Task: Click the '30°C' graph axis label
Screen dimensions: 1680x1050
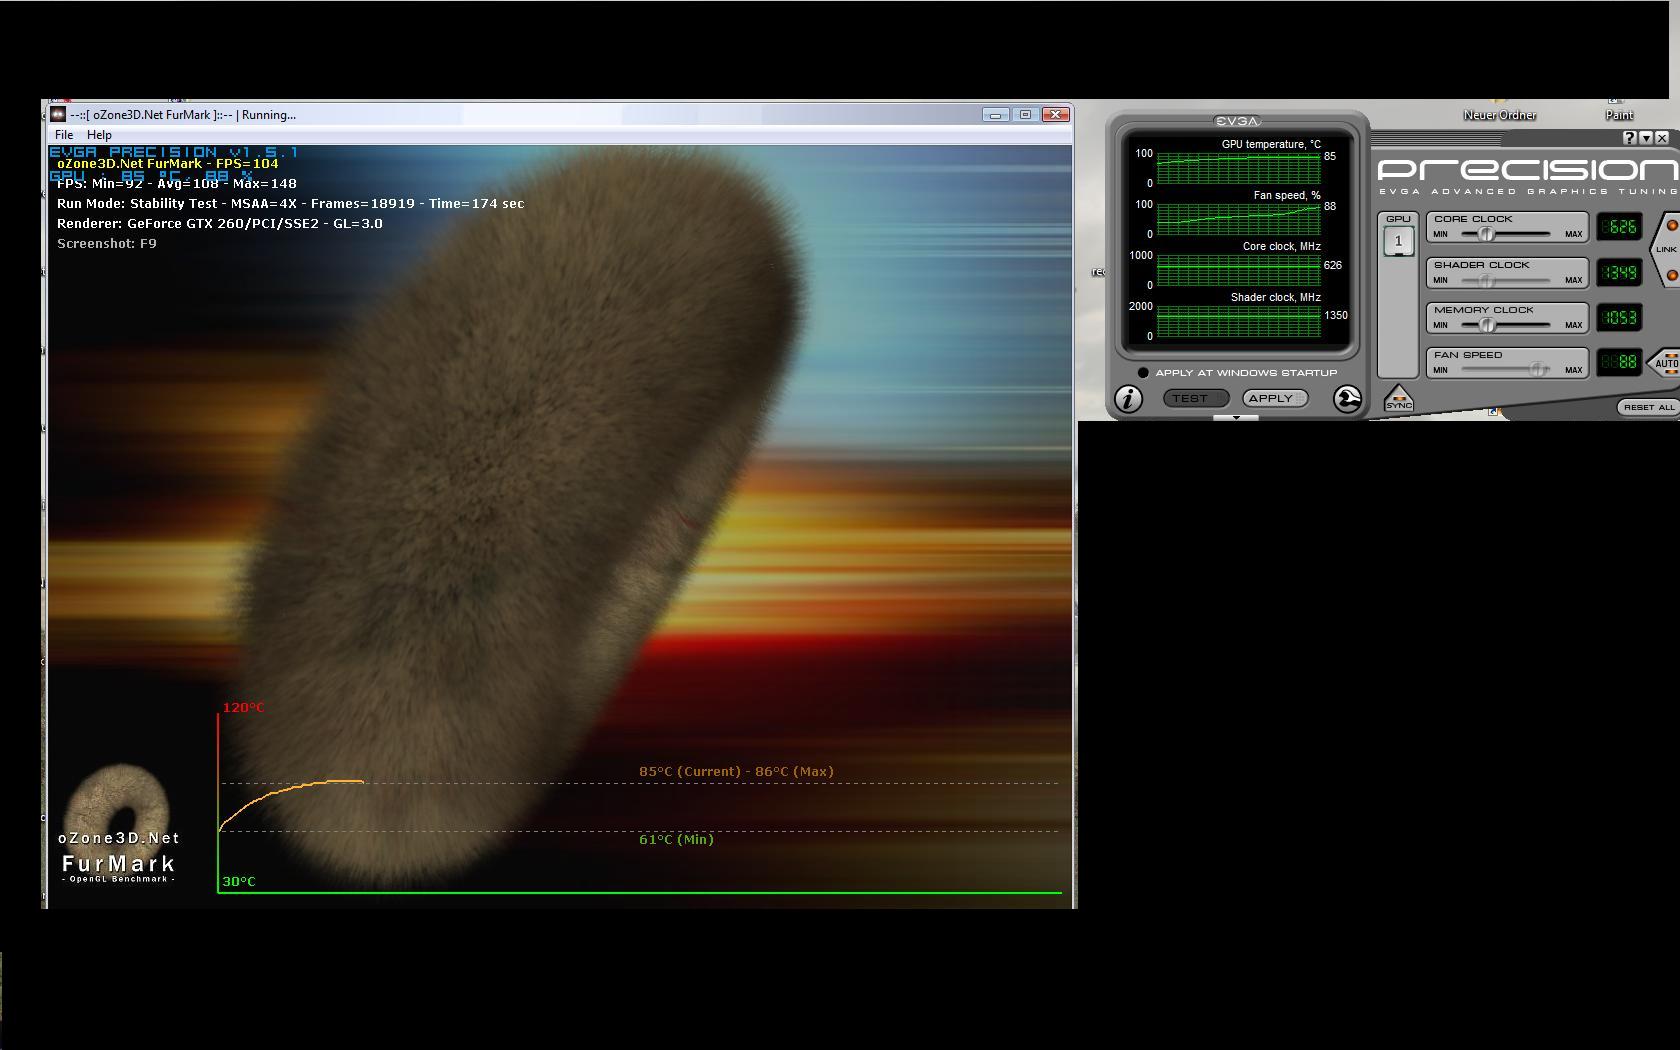Action: pyautogui.click(x=239, y=881)
